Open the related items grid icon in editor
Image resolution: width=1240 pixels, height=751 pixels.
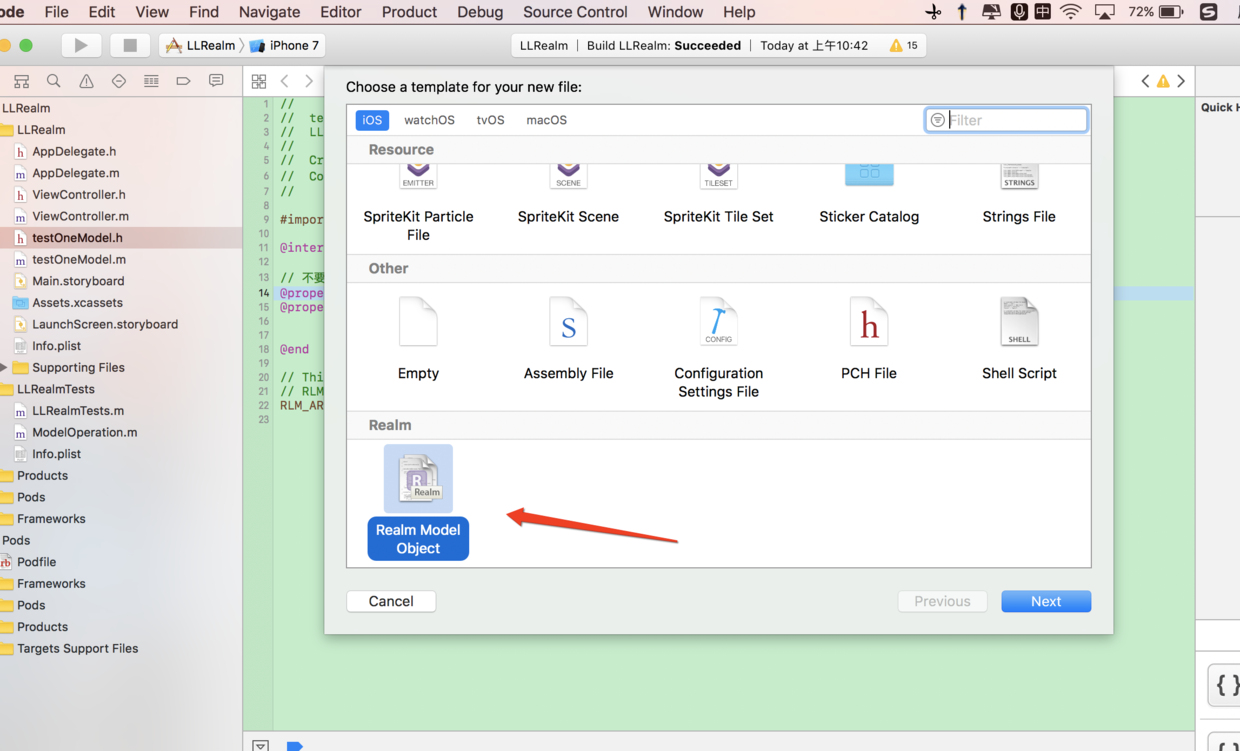(259, 81)
